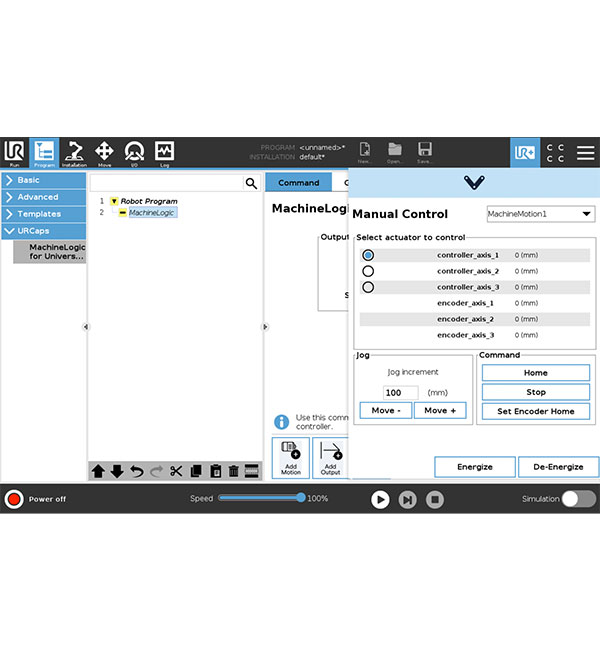Screen dimensions: 600x650
Task: Select the Program icon in header
Action: [x=44, y=153]
